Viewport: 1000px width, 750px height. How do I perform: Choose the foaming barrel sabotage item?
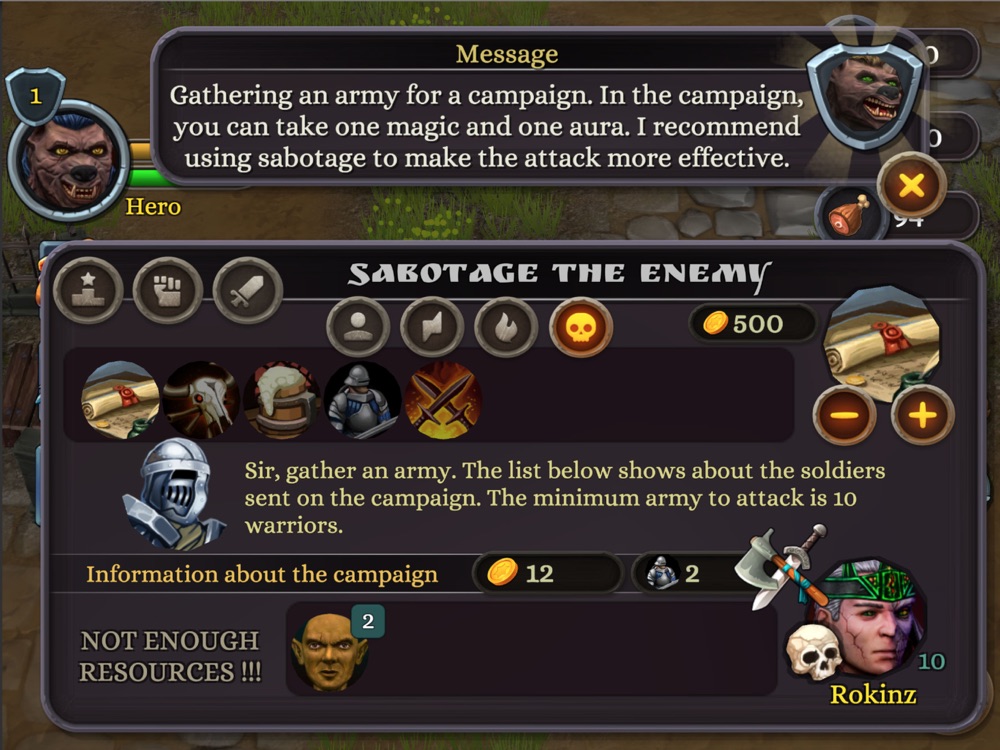click(282, 400)
